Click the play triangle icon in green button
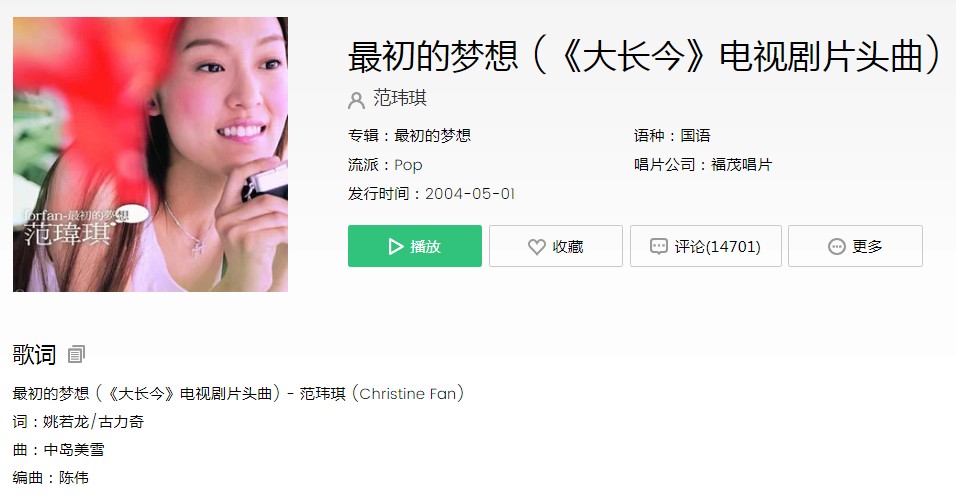956x495 pixels. pyautogui.click(x=396, y=246)
